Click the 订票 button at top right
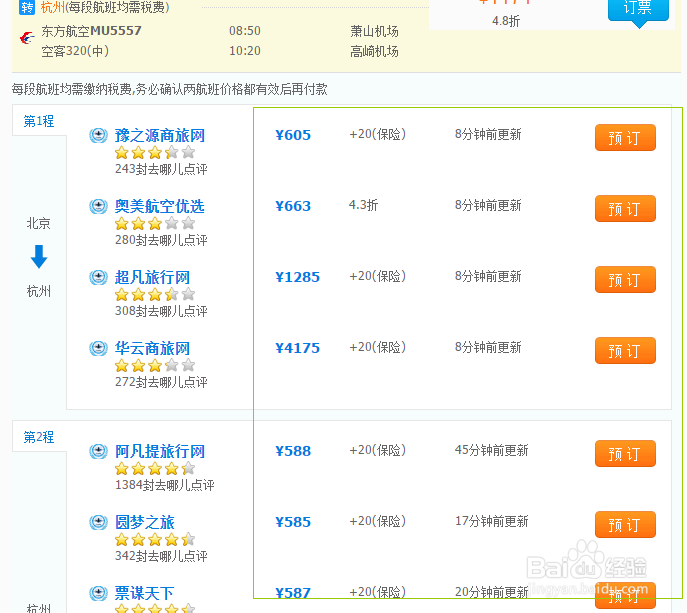 [638, 9]
